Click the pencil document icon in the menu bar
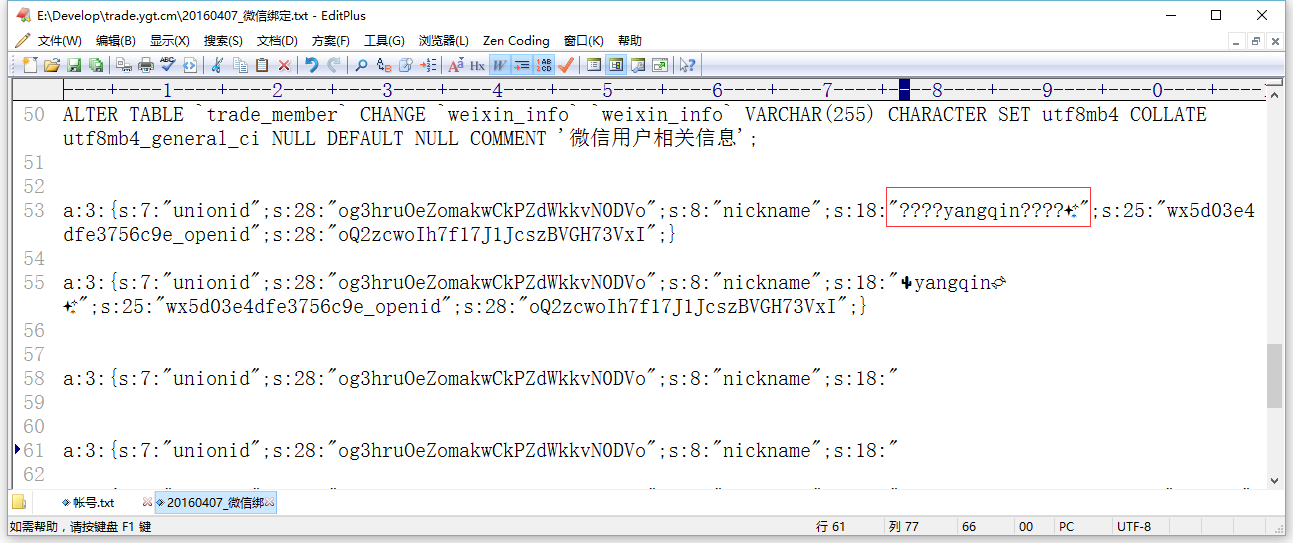The height and width of the screenshot is (543, 1293). pyautogui.click(x=22, y=41)
